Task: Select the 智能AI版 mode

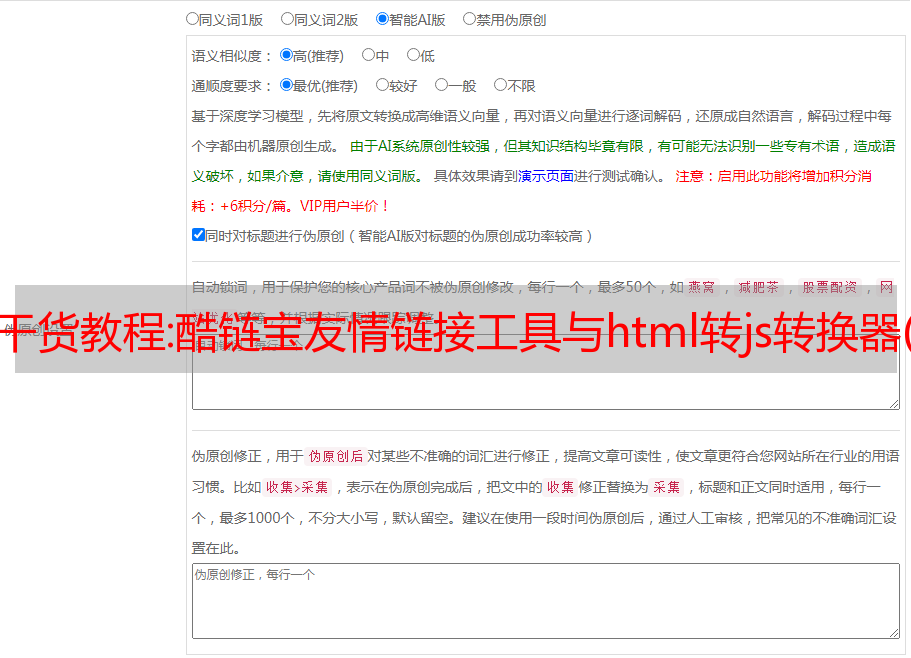Action: (x=382, y=18)
